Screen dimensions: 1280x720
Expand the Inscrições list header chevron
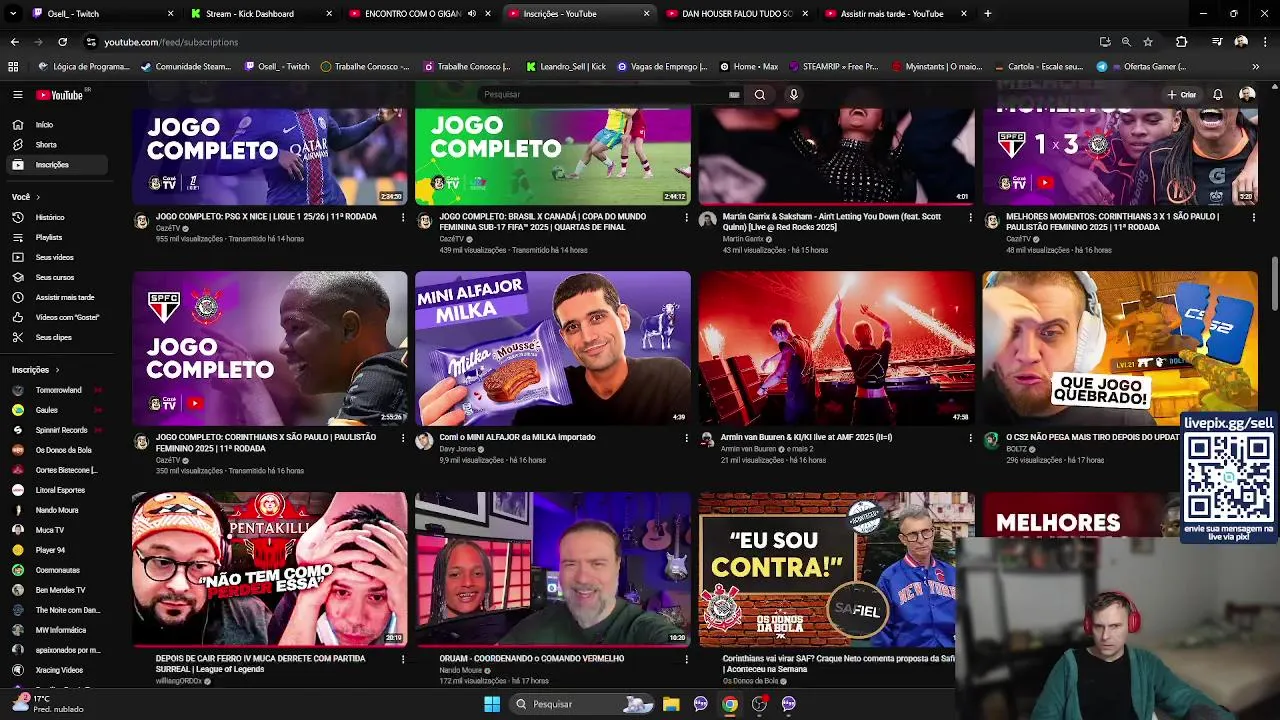click(x=57, y=370)
